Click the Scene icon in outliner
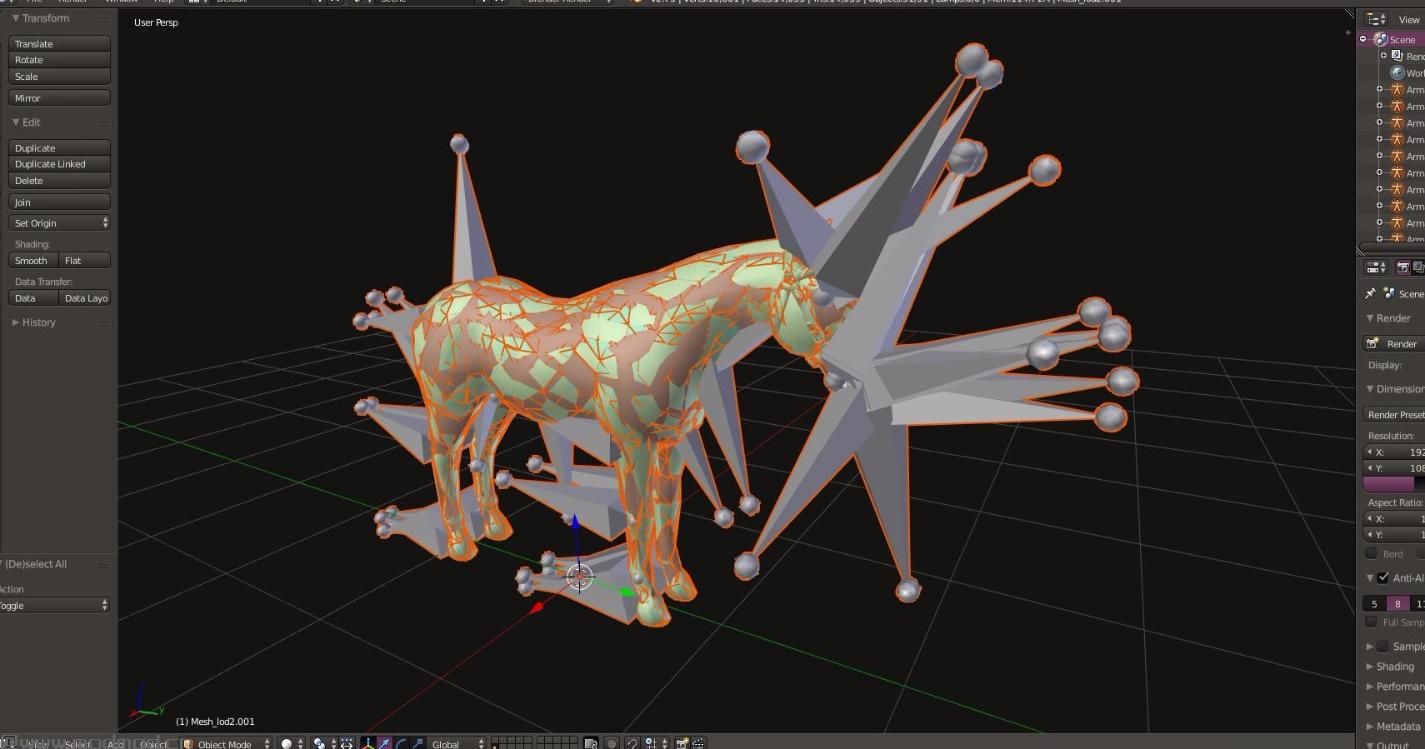Image resolution: width=1425 pixels, height=749 pixels. click(x=1381, y=39)
